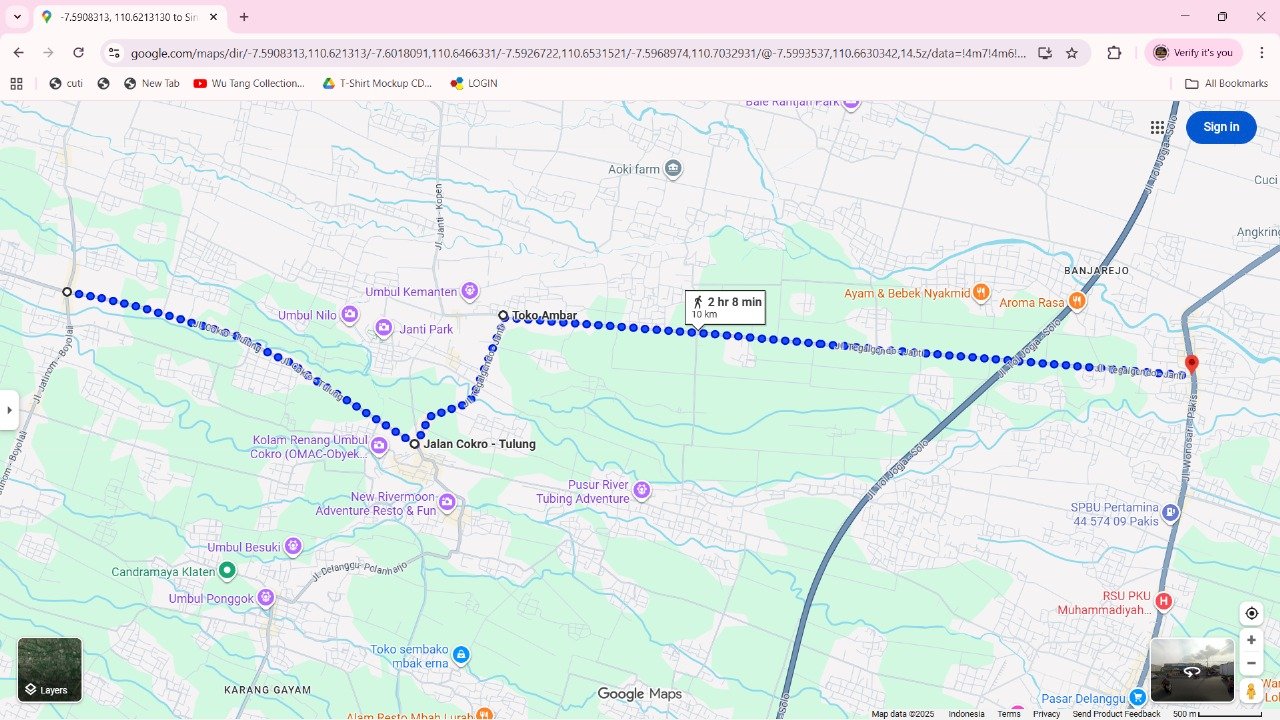Screen dimensions: 1280x720
Task: Expand the collapsed side panel
Action: pyautogui.click(x=9, y=410)
